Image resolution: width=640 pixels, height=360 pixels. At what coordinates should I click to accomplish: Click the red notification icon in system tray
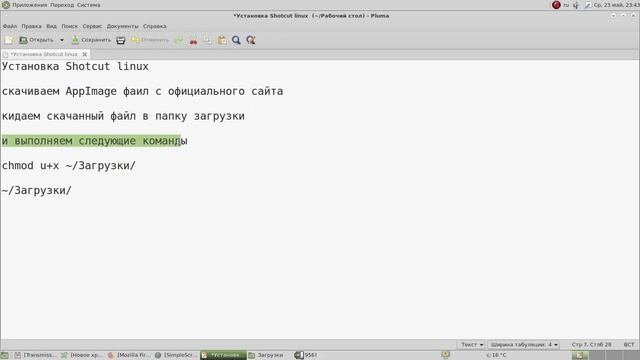(556, 5)
